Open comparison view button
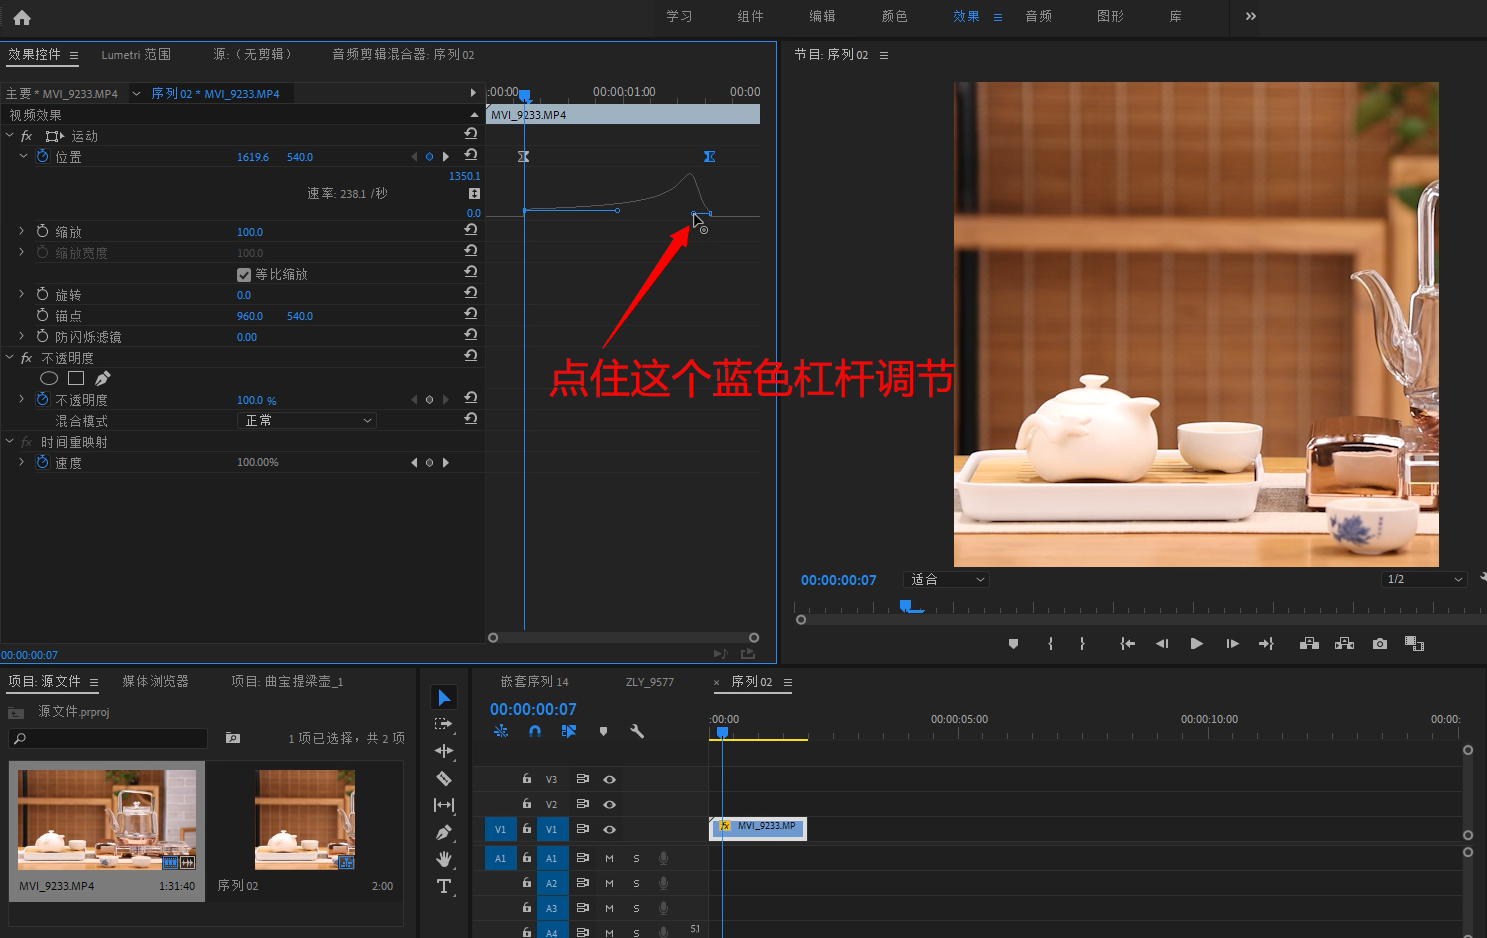Screen dimensions: 1487x938 [1414, 644]
